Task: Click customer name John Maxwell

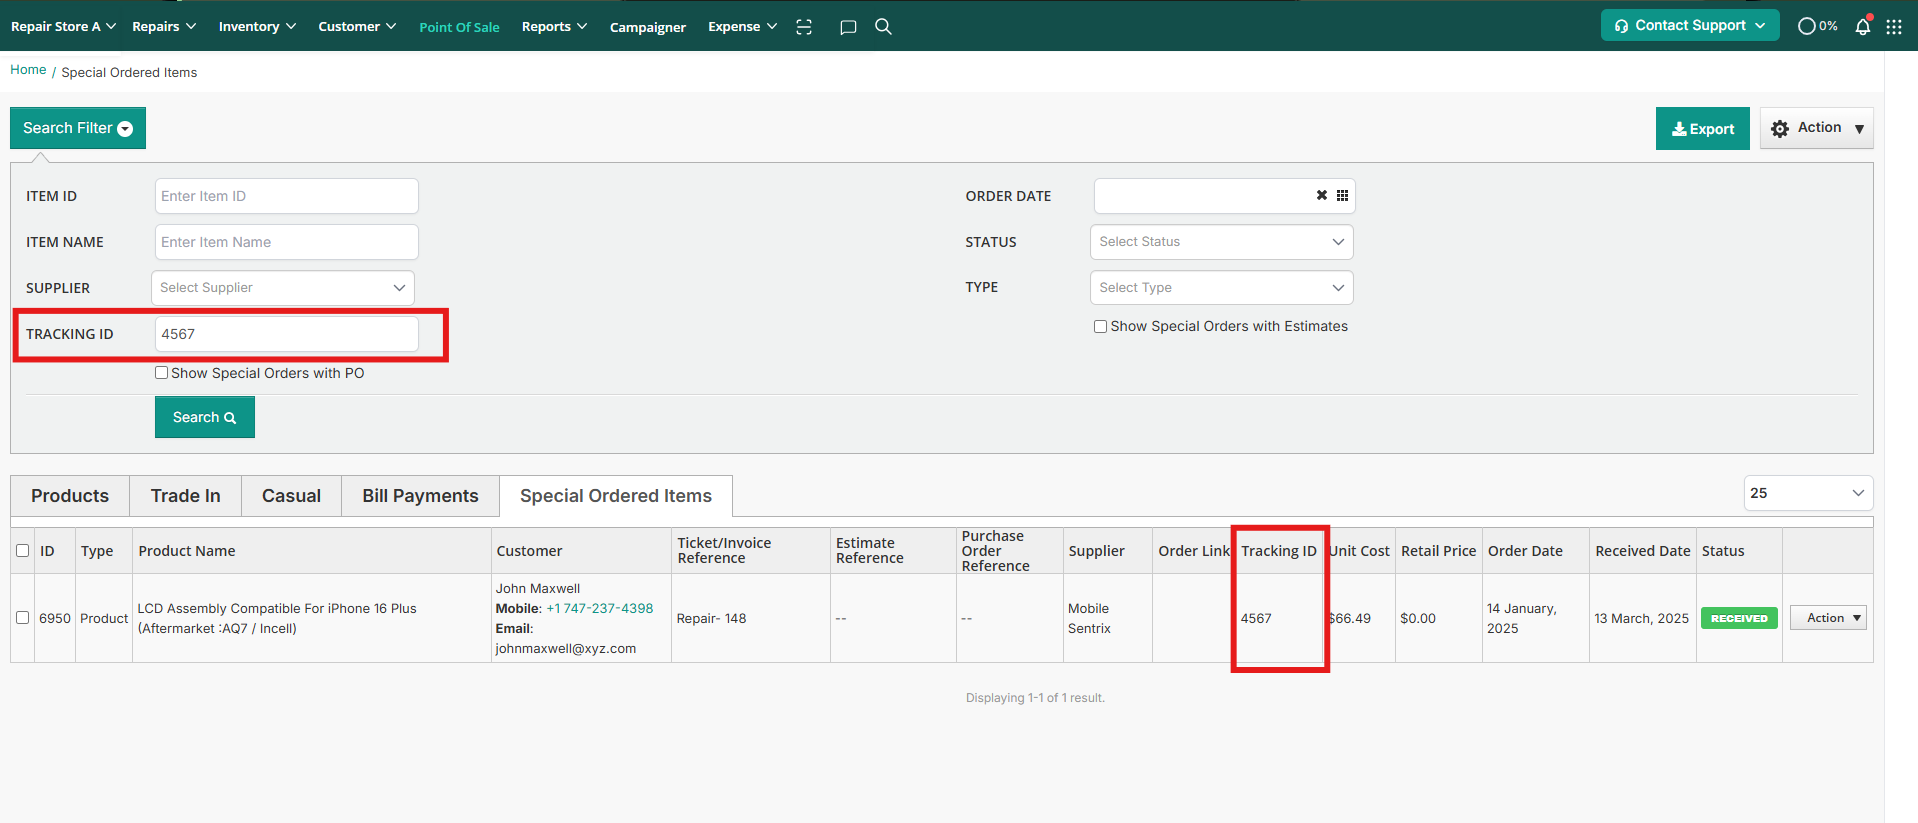Action: [x=538, y=588]
